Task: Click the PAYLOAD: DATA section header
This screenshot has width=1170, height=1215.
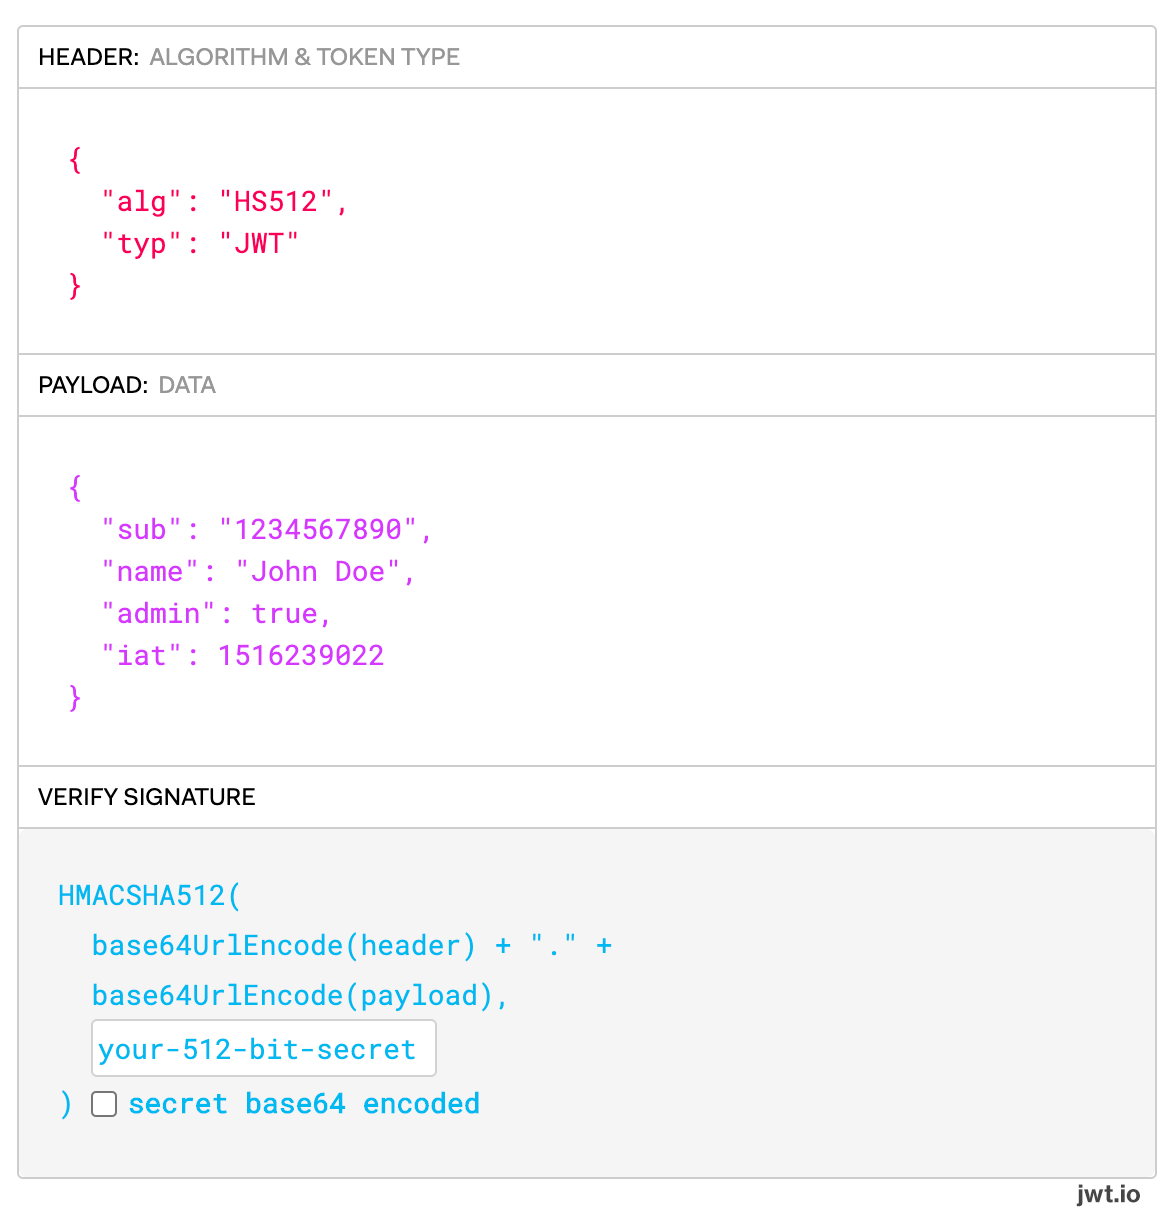Action: (x=127, y=385)
